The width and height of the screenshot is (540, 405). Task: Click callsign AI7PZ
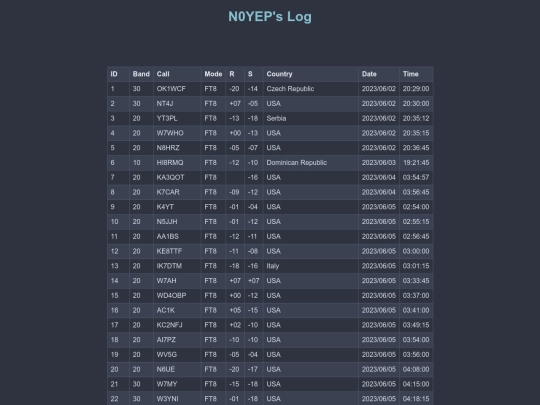166,340
